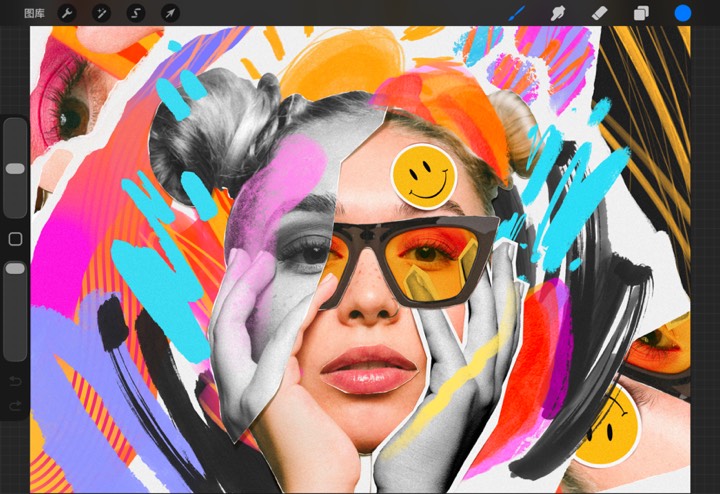Click the brush size slider handle
Screen dimensions: 720x494
coord(15,168)
